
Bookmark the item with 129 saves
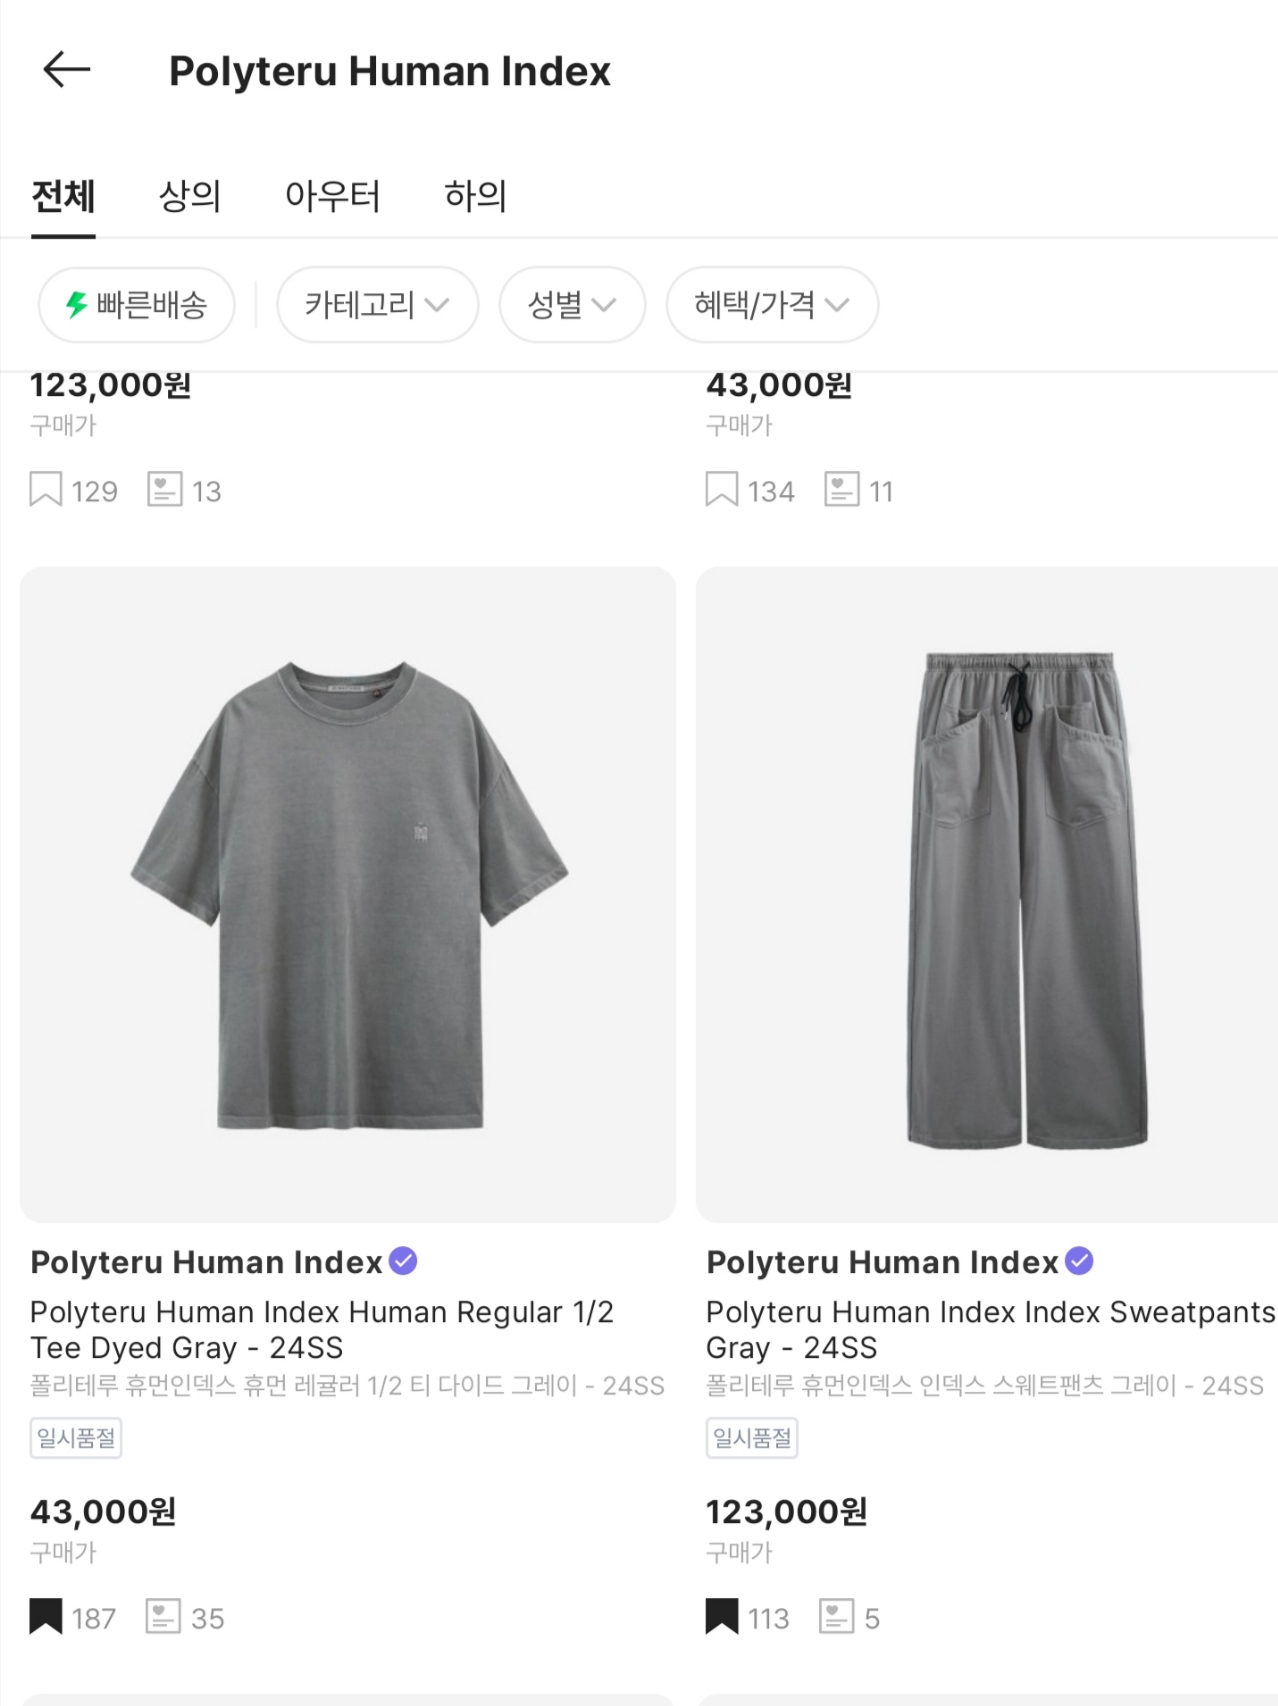point(46,490)
